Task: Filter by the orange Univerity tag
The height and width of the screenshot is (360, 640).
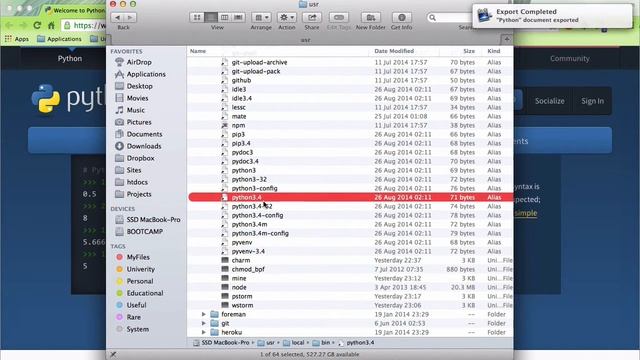Action: 140,269
